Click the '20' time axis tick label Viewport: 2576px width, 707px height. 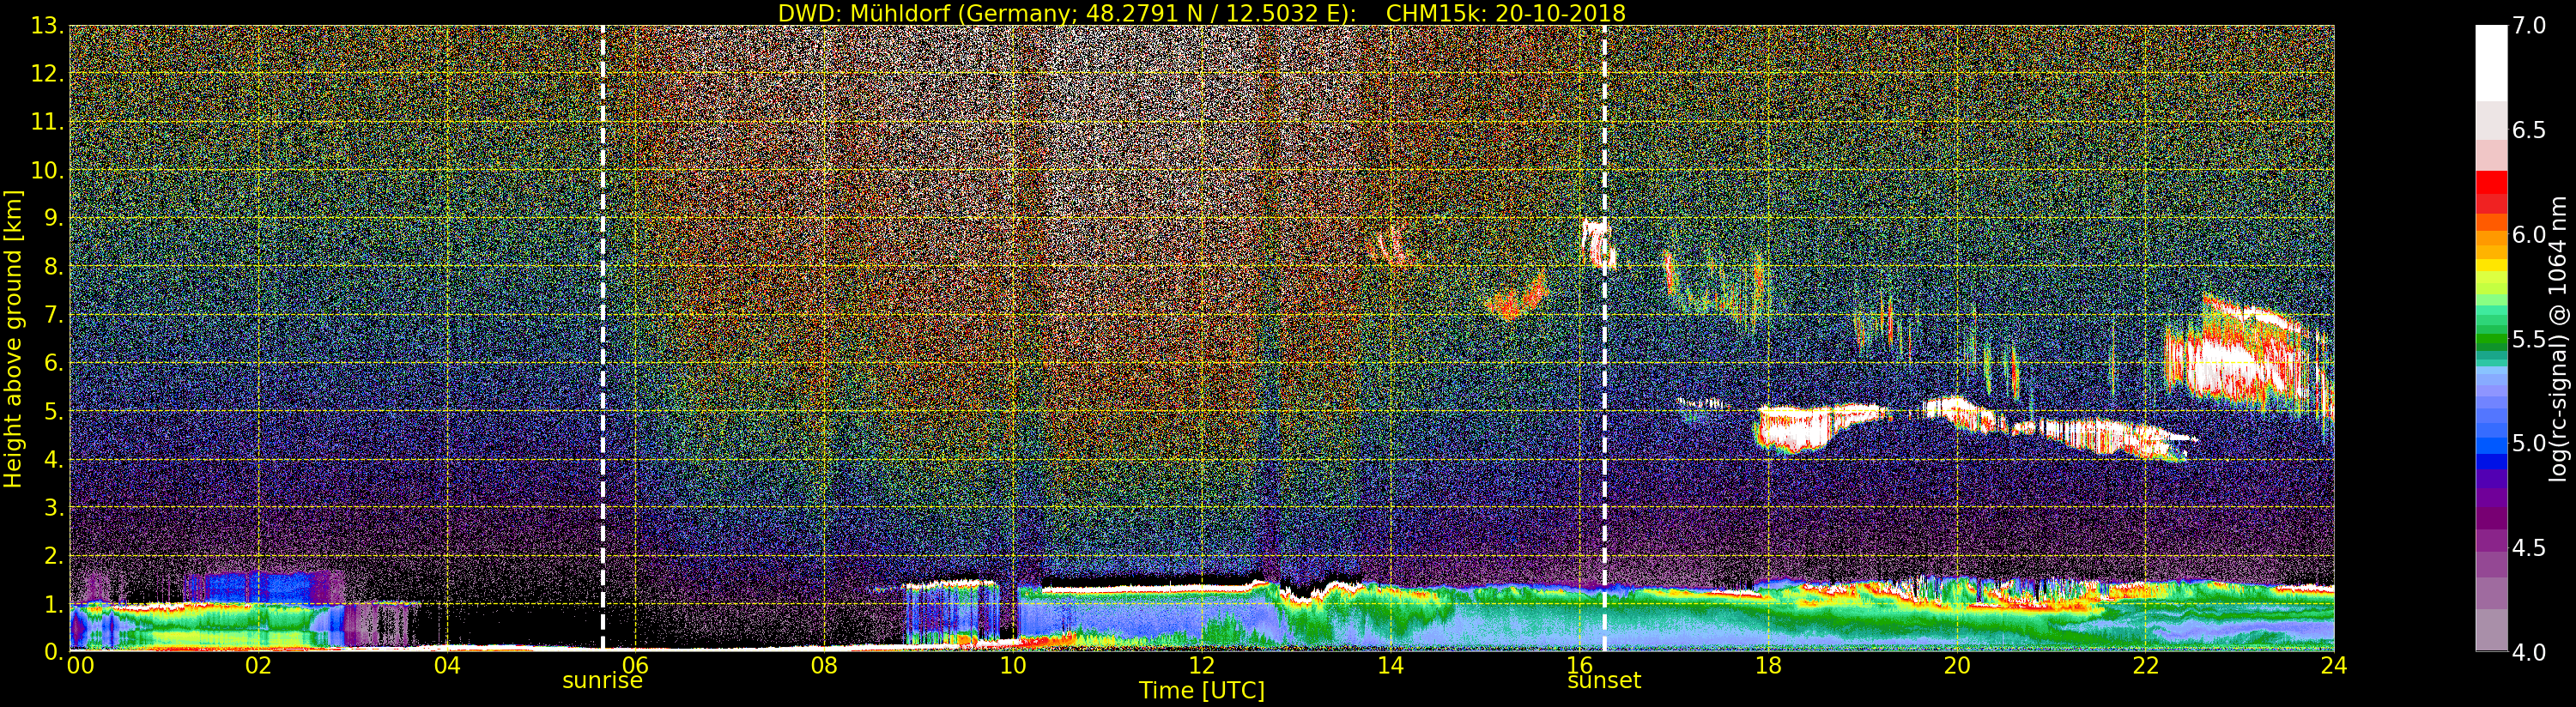point(1957,666)
